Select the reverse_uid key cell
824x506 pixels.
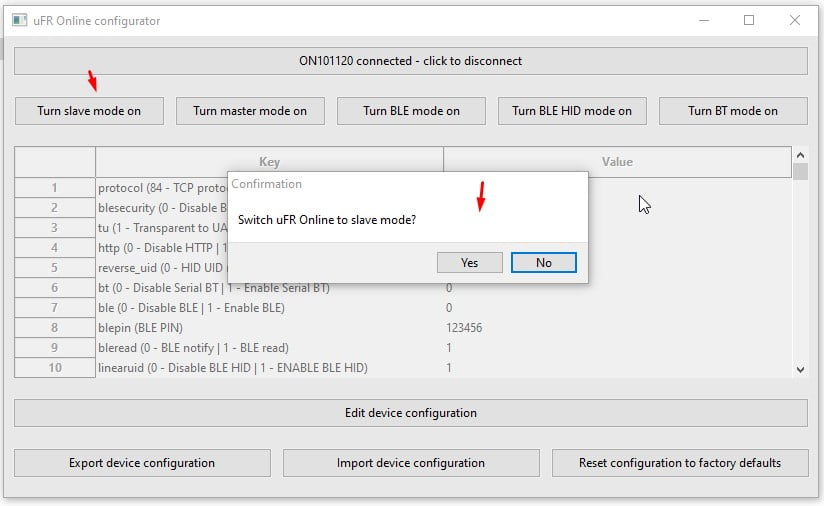162,268
